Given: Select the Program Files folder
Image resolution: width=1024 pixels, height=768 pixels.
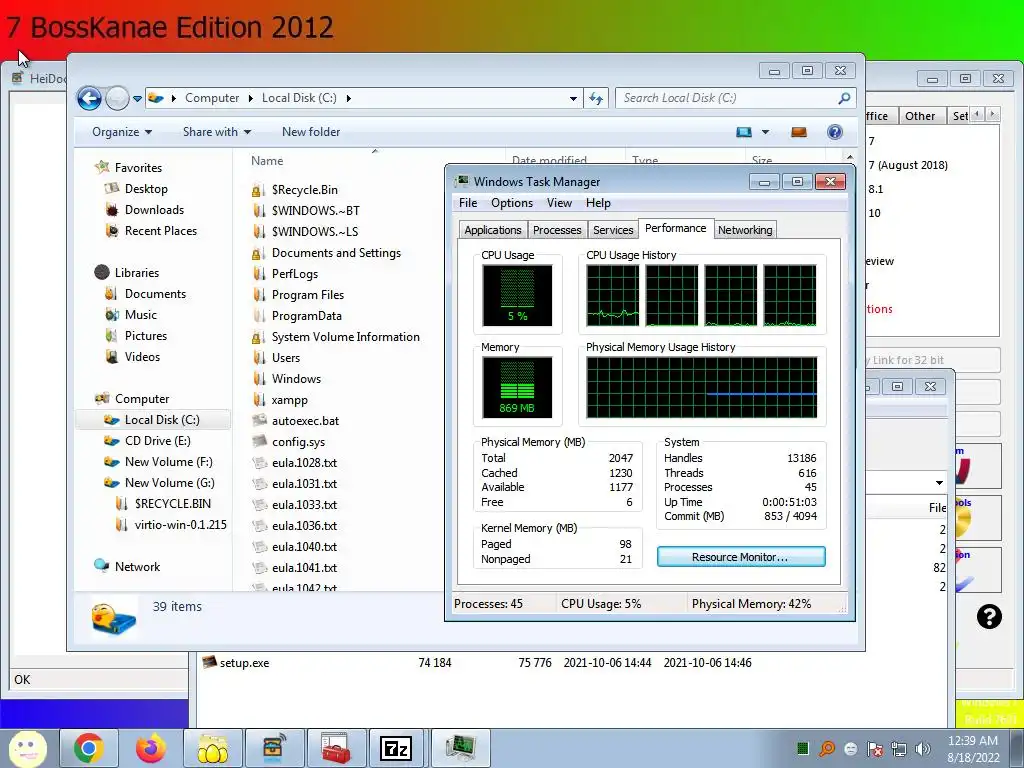Looking at the screenshot, I should pyautogui.click(x=308, y=295).
